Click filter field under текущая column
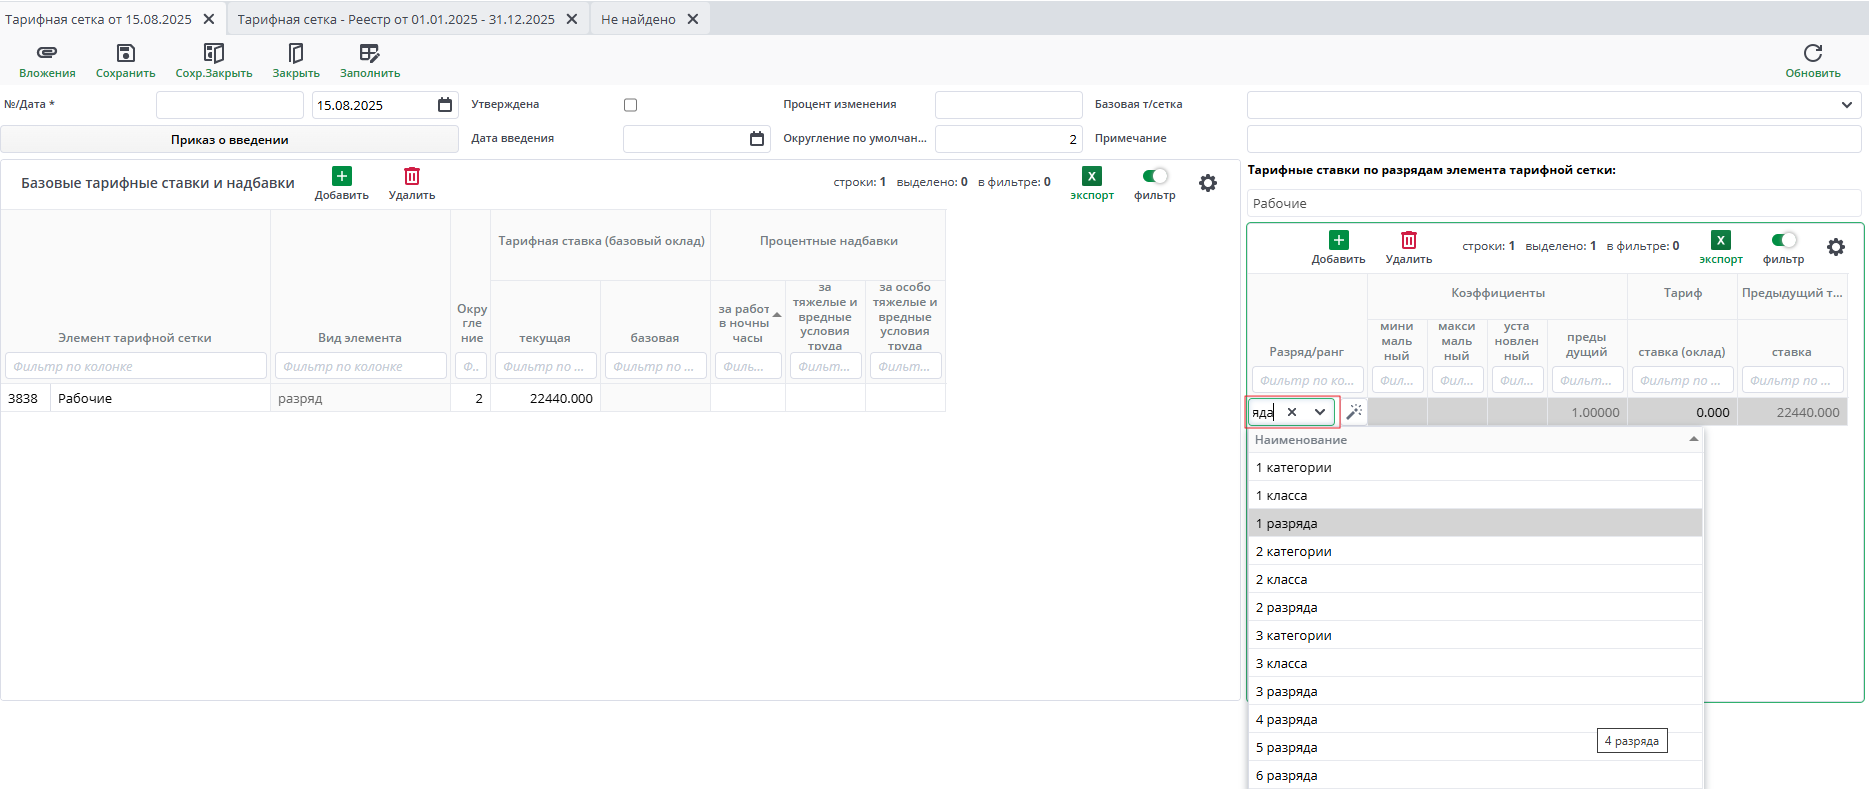Screen dimensions: 1869x789 click(545, 366)
